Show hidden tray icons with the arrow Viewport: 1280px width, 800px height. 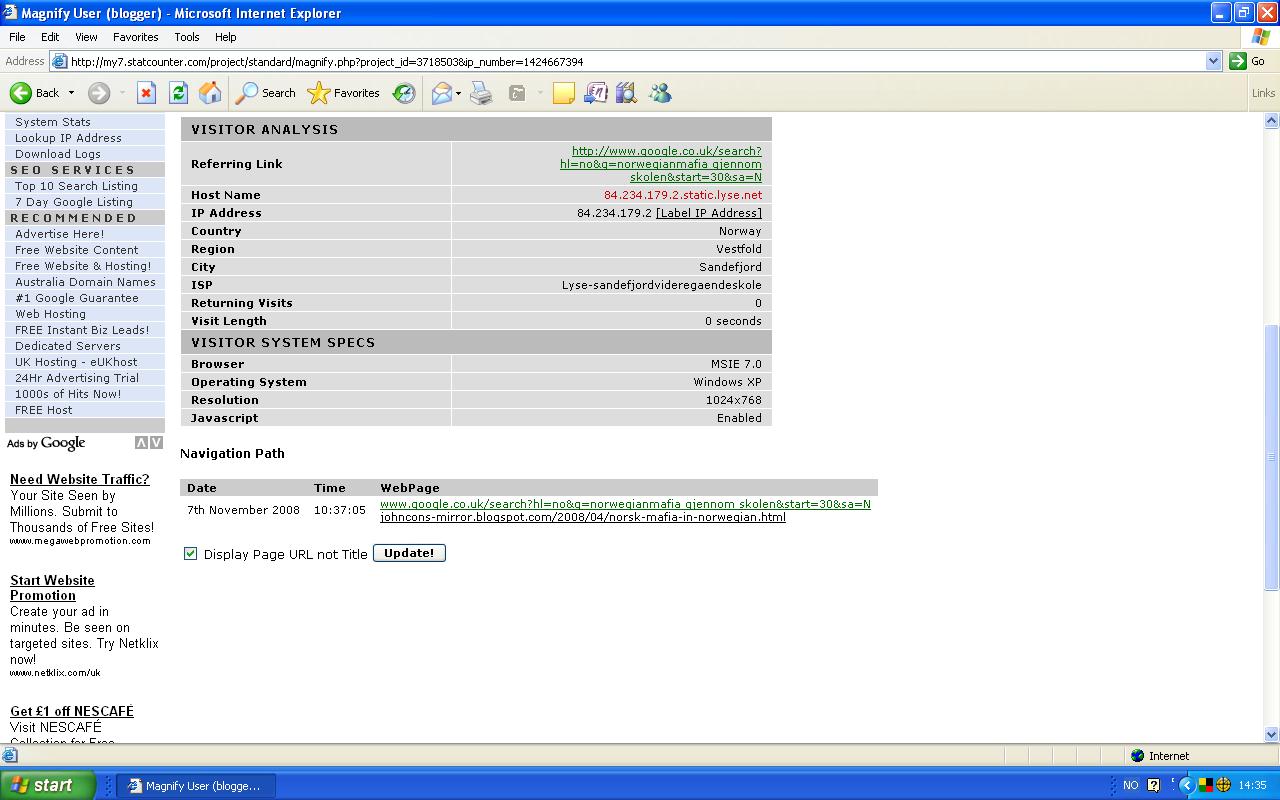(1187, 785)
